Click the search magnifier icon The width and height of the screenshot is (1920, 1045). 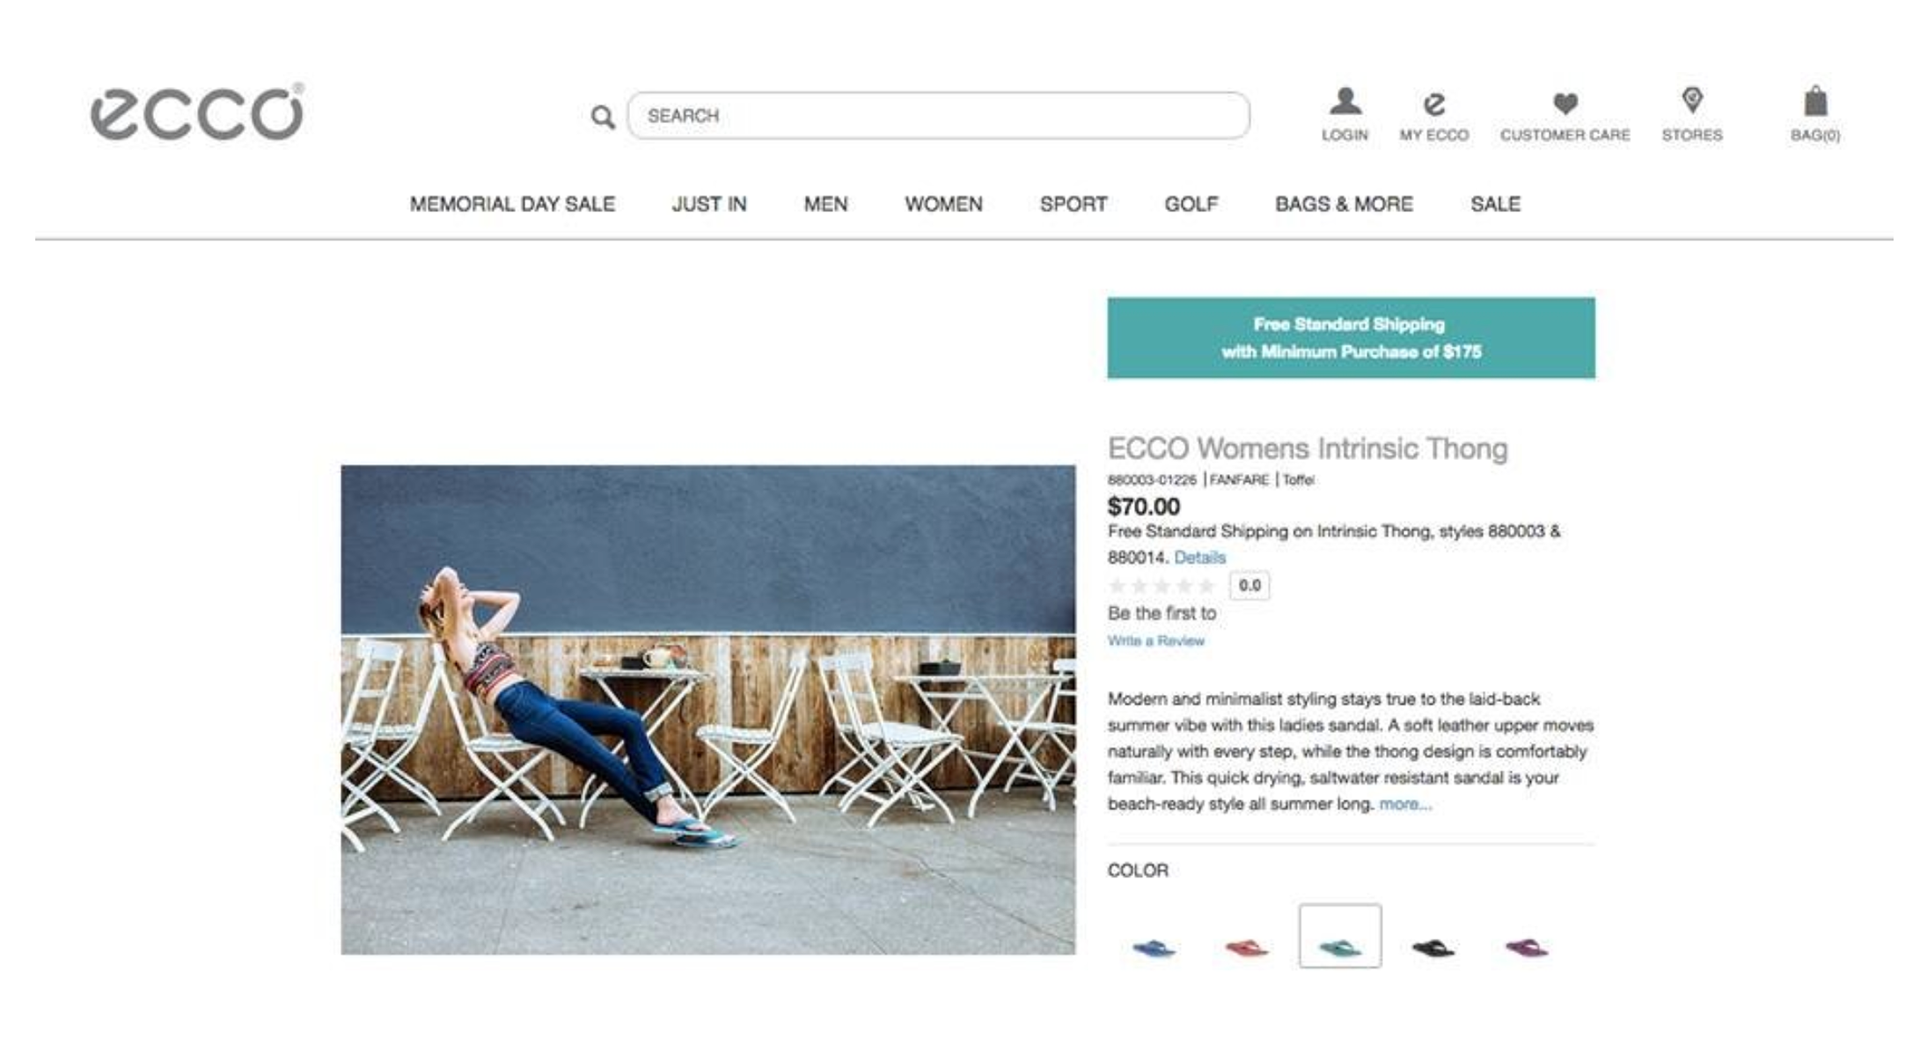pyautogui.click(x=602, y=117)
